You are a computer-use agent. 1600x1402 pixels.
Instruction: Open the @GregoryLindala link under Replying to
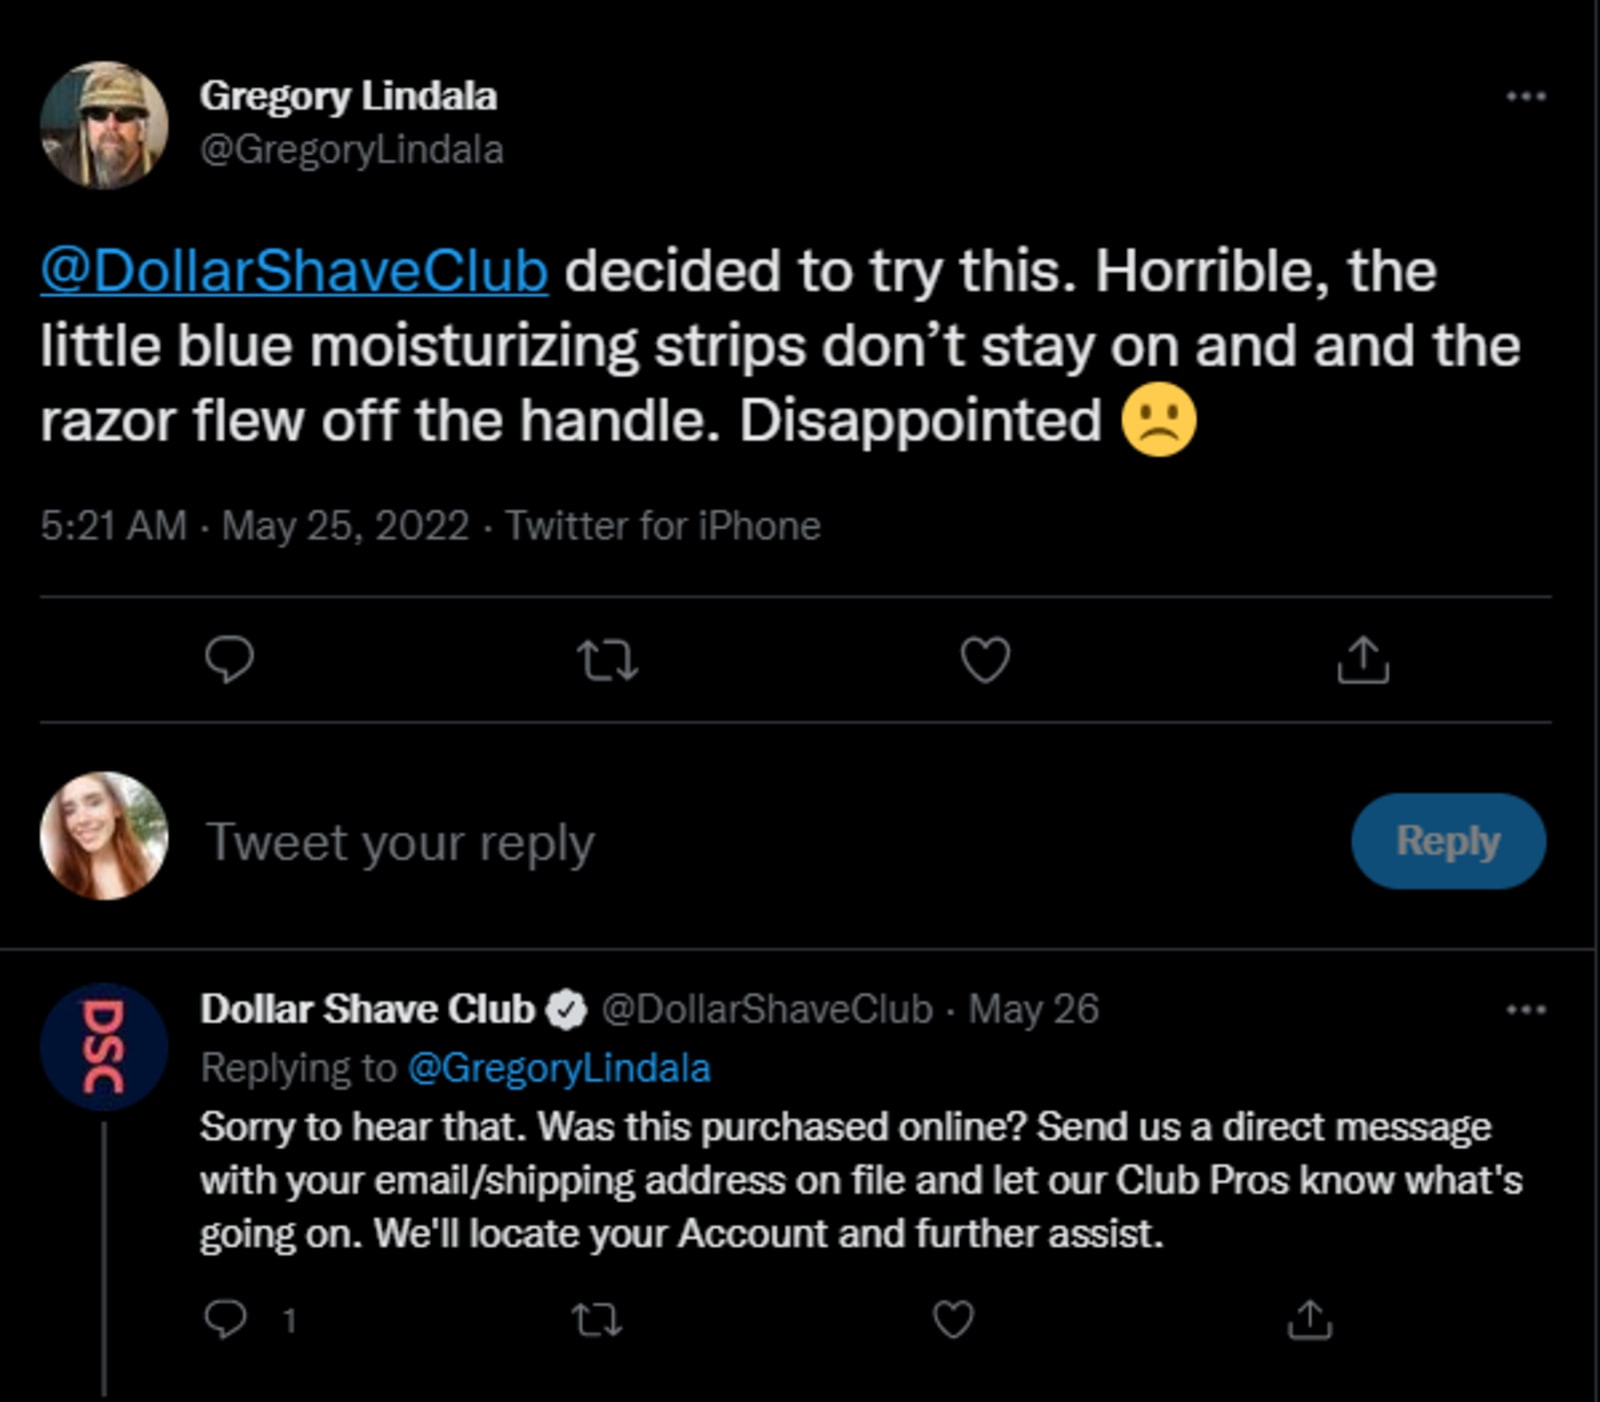point(559,1069)
